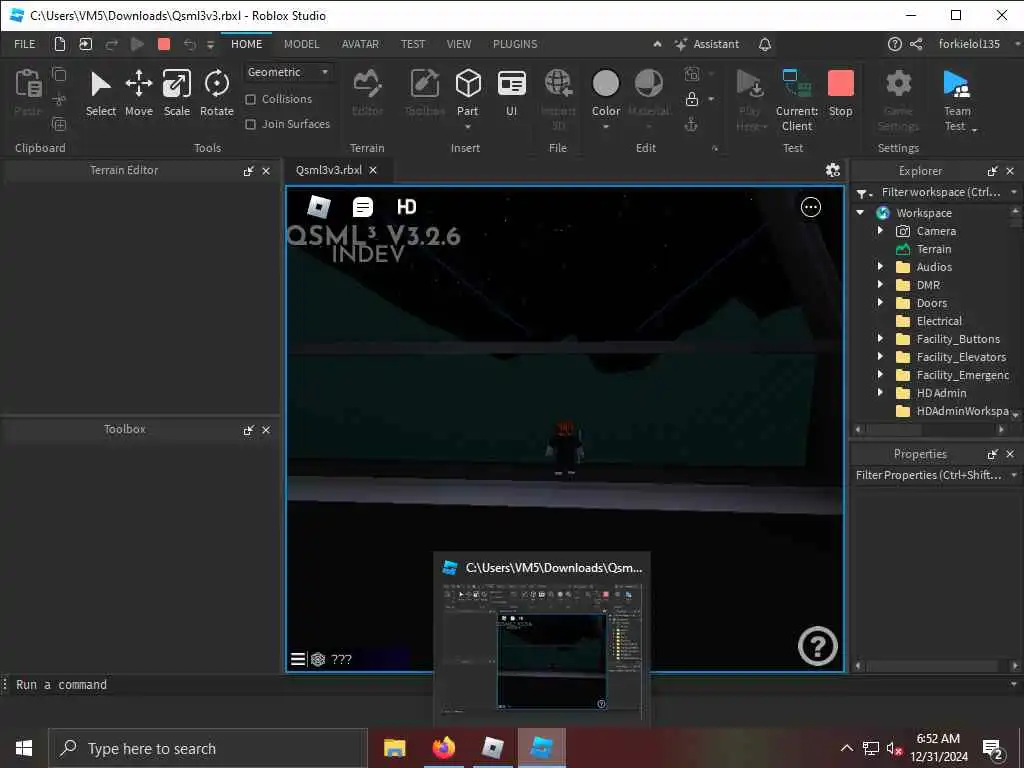Switch to the MODEL tab

[x=301, y=44]
